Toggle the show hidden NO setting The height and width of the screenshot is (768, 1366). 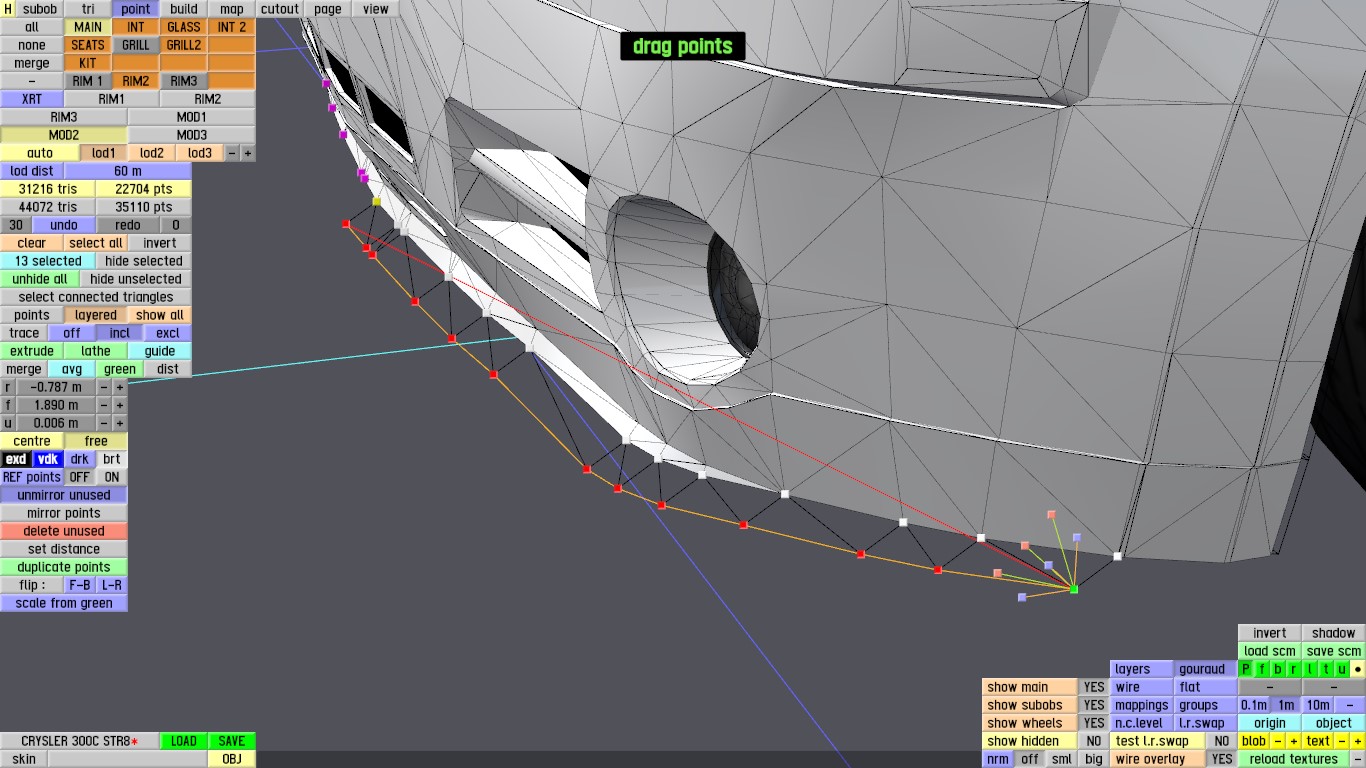[x=1095, y=741]
